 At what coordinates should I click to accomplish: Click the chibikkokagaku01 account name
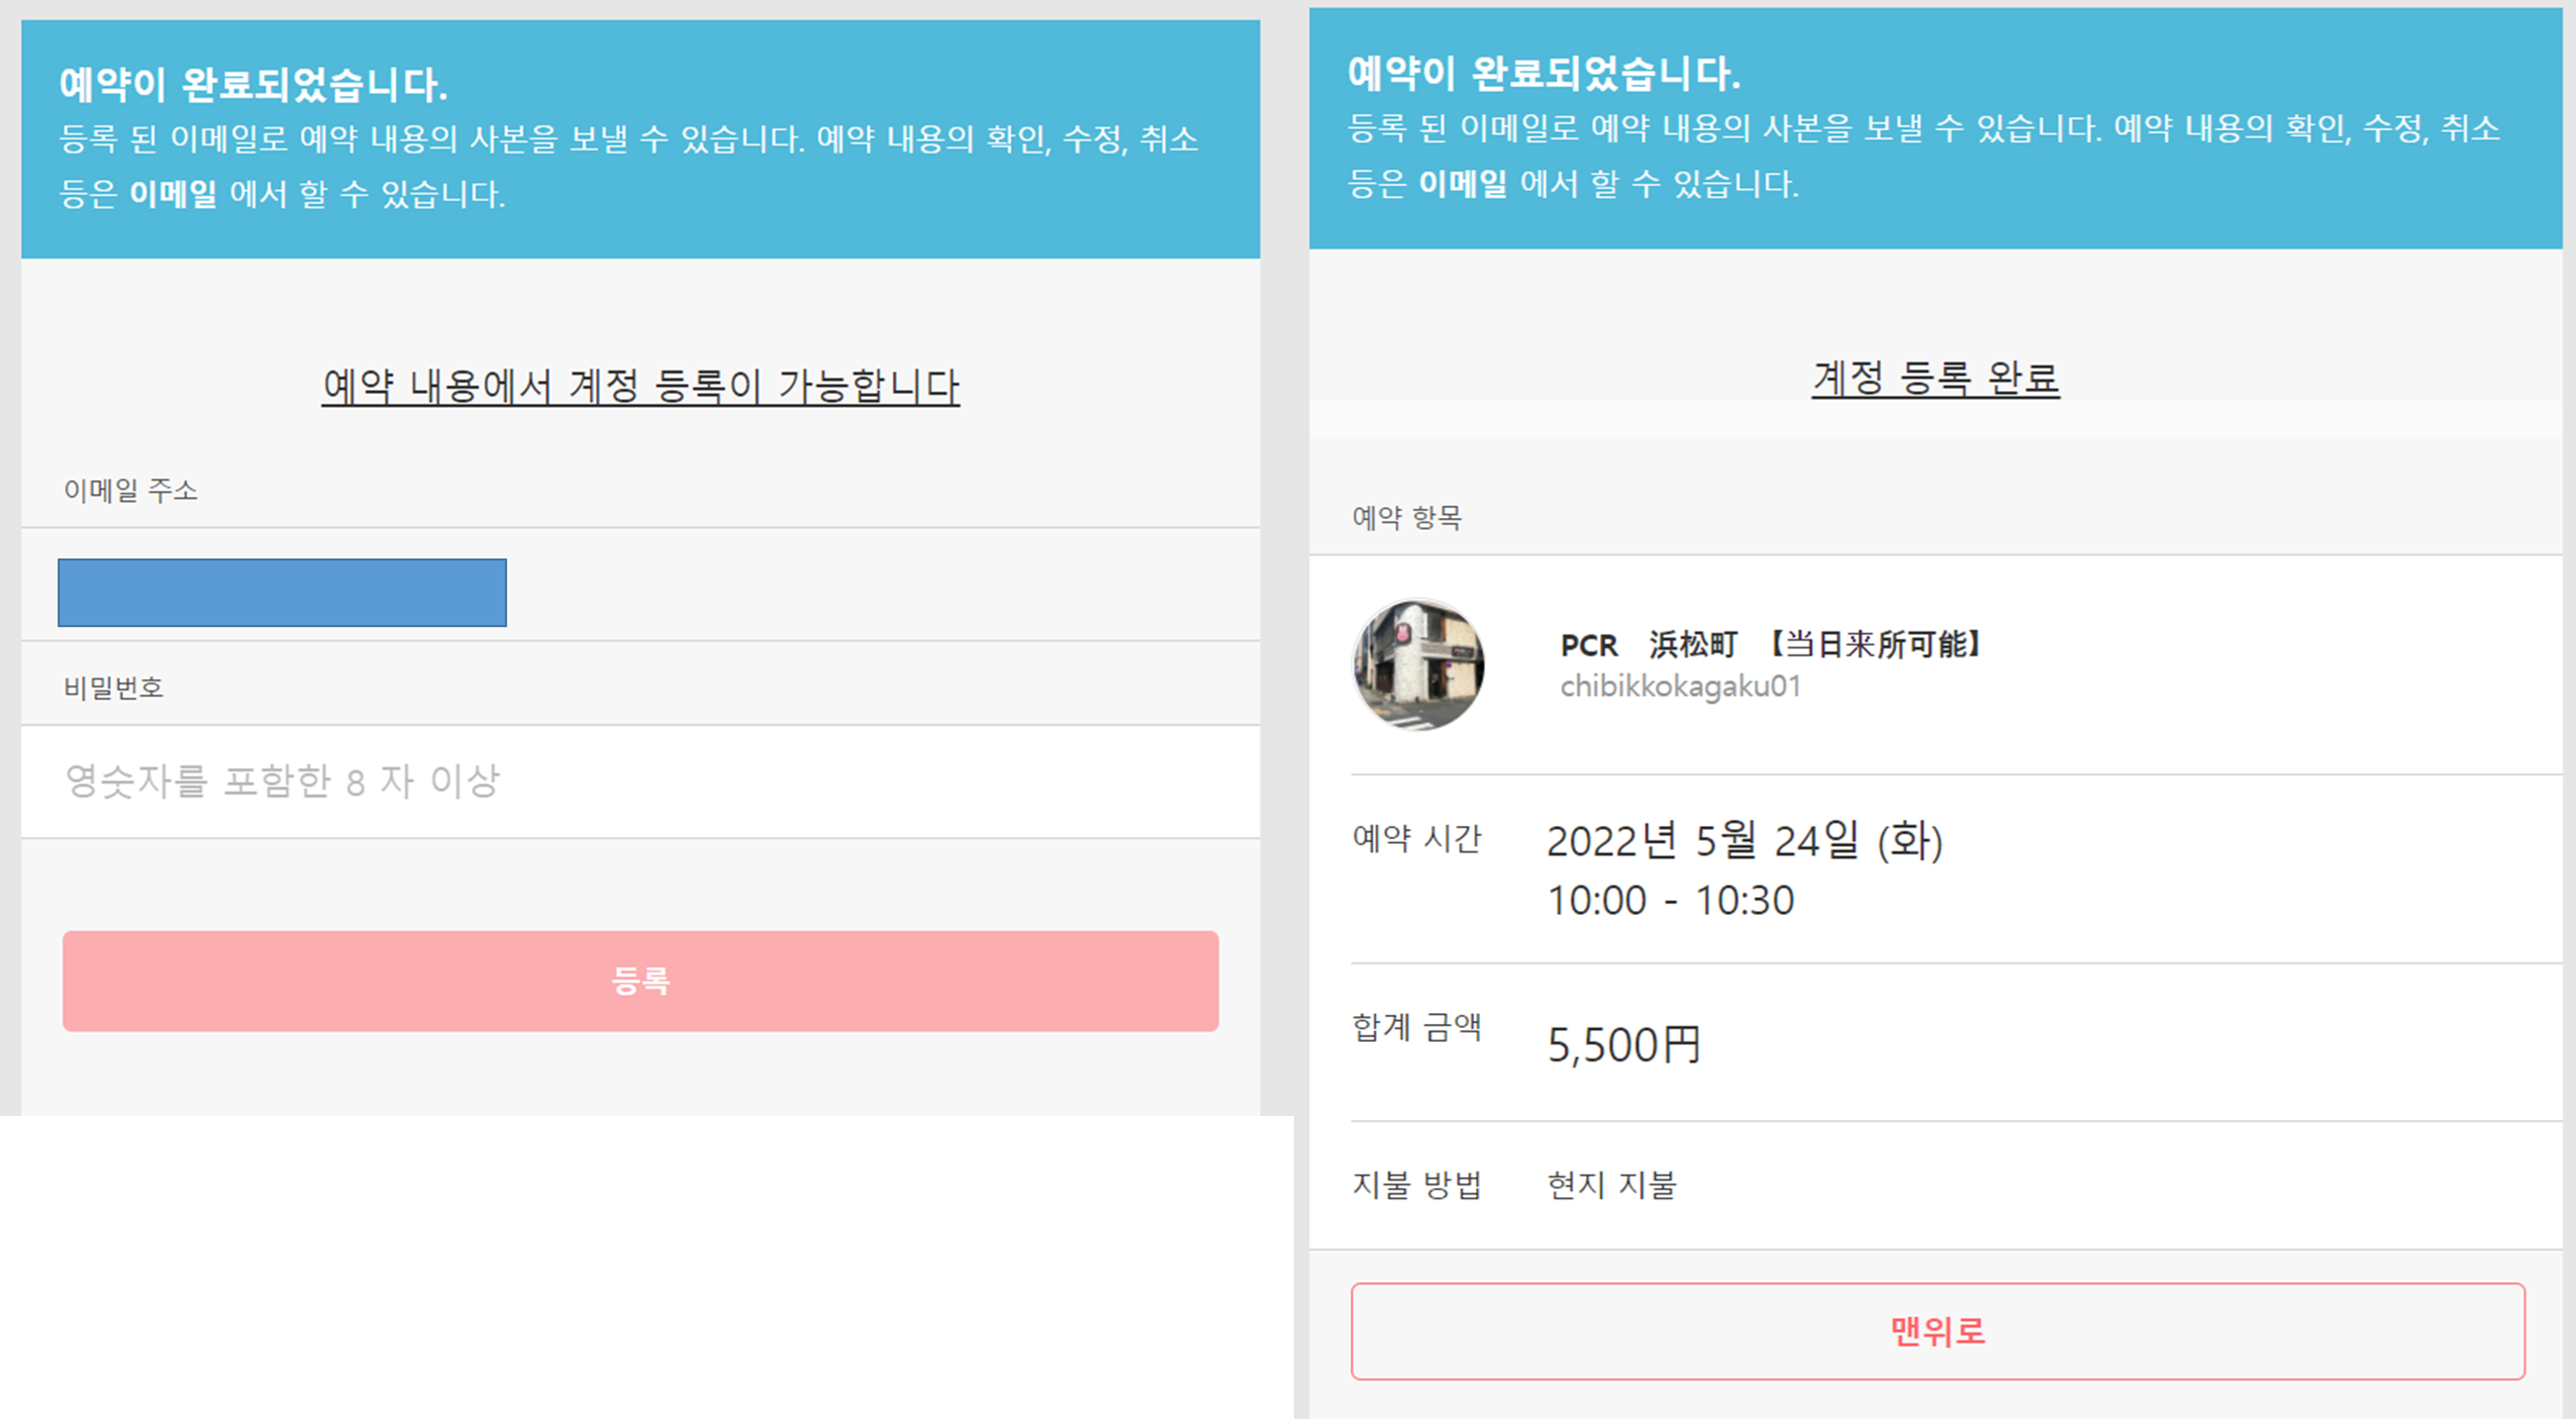point(1680,686)
